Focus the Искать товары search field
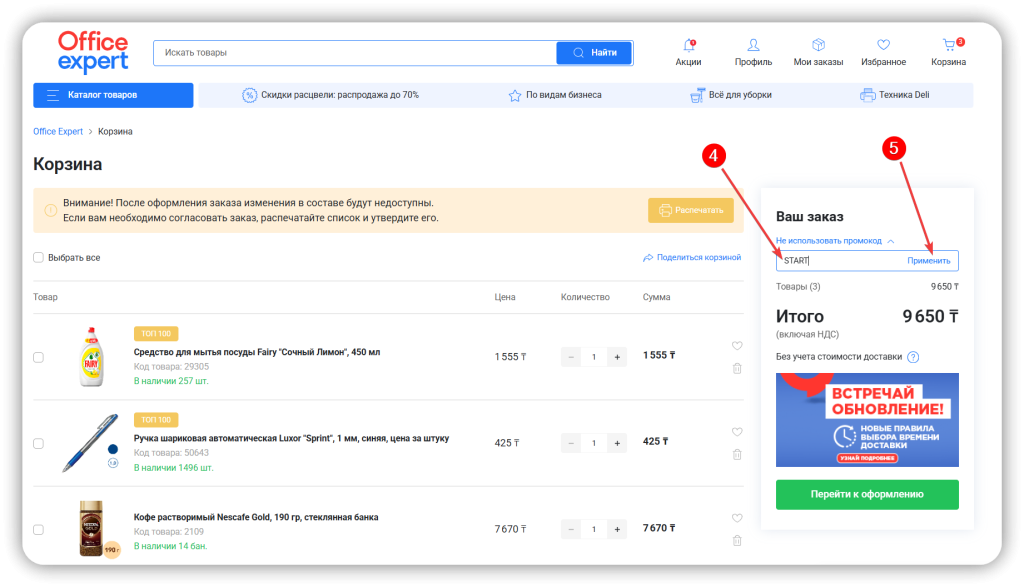 coord(355,53)
